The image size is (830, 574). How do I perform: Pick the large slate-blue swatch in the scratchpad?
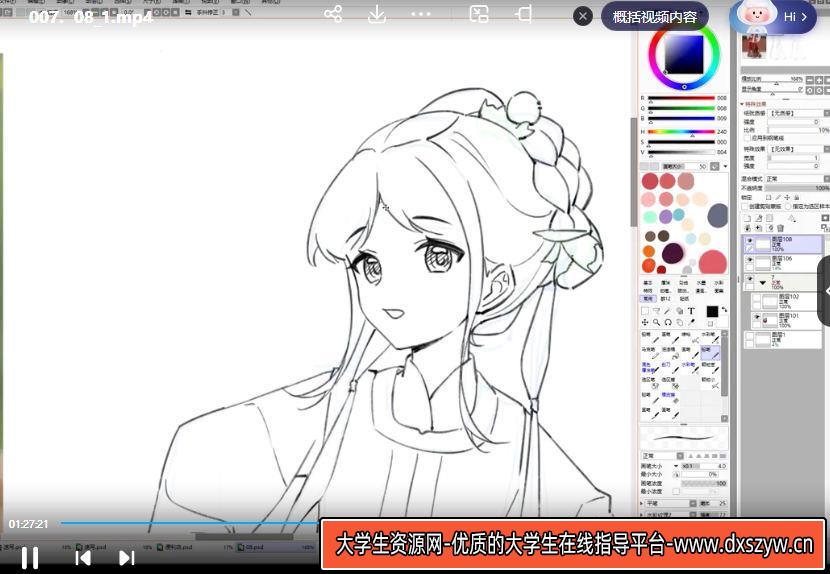(x=718, y=216)
